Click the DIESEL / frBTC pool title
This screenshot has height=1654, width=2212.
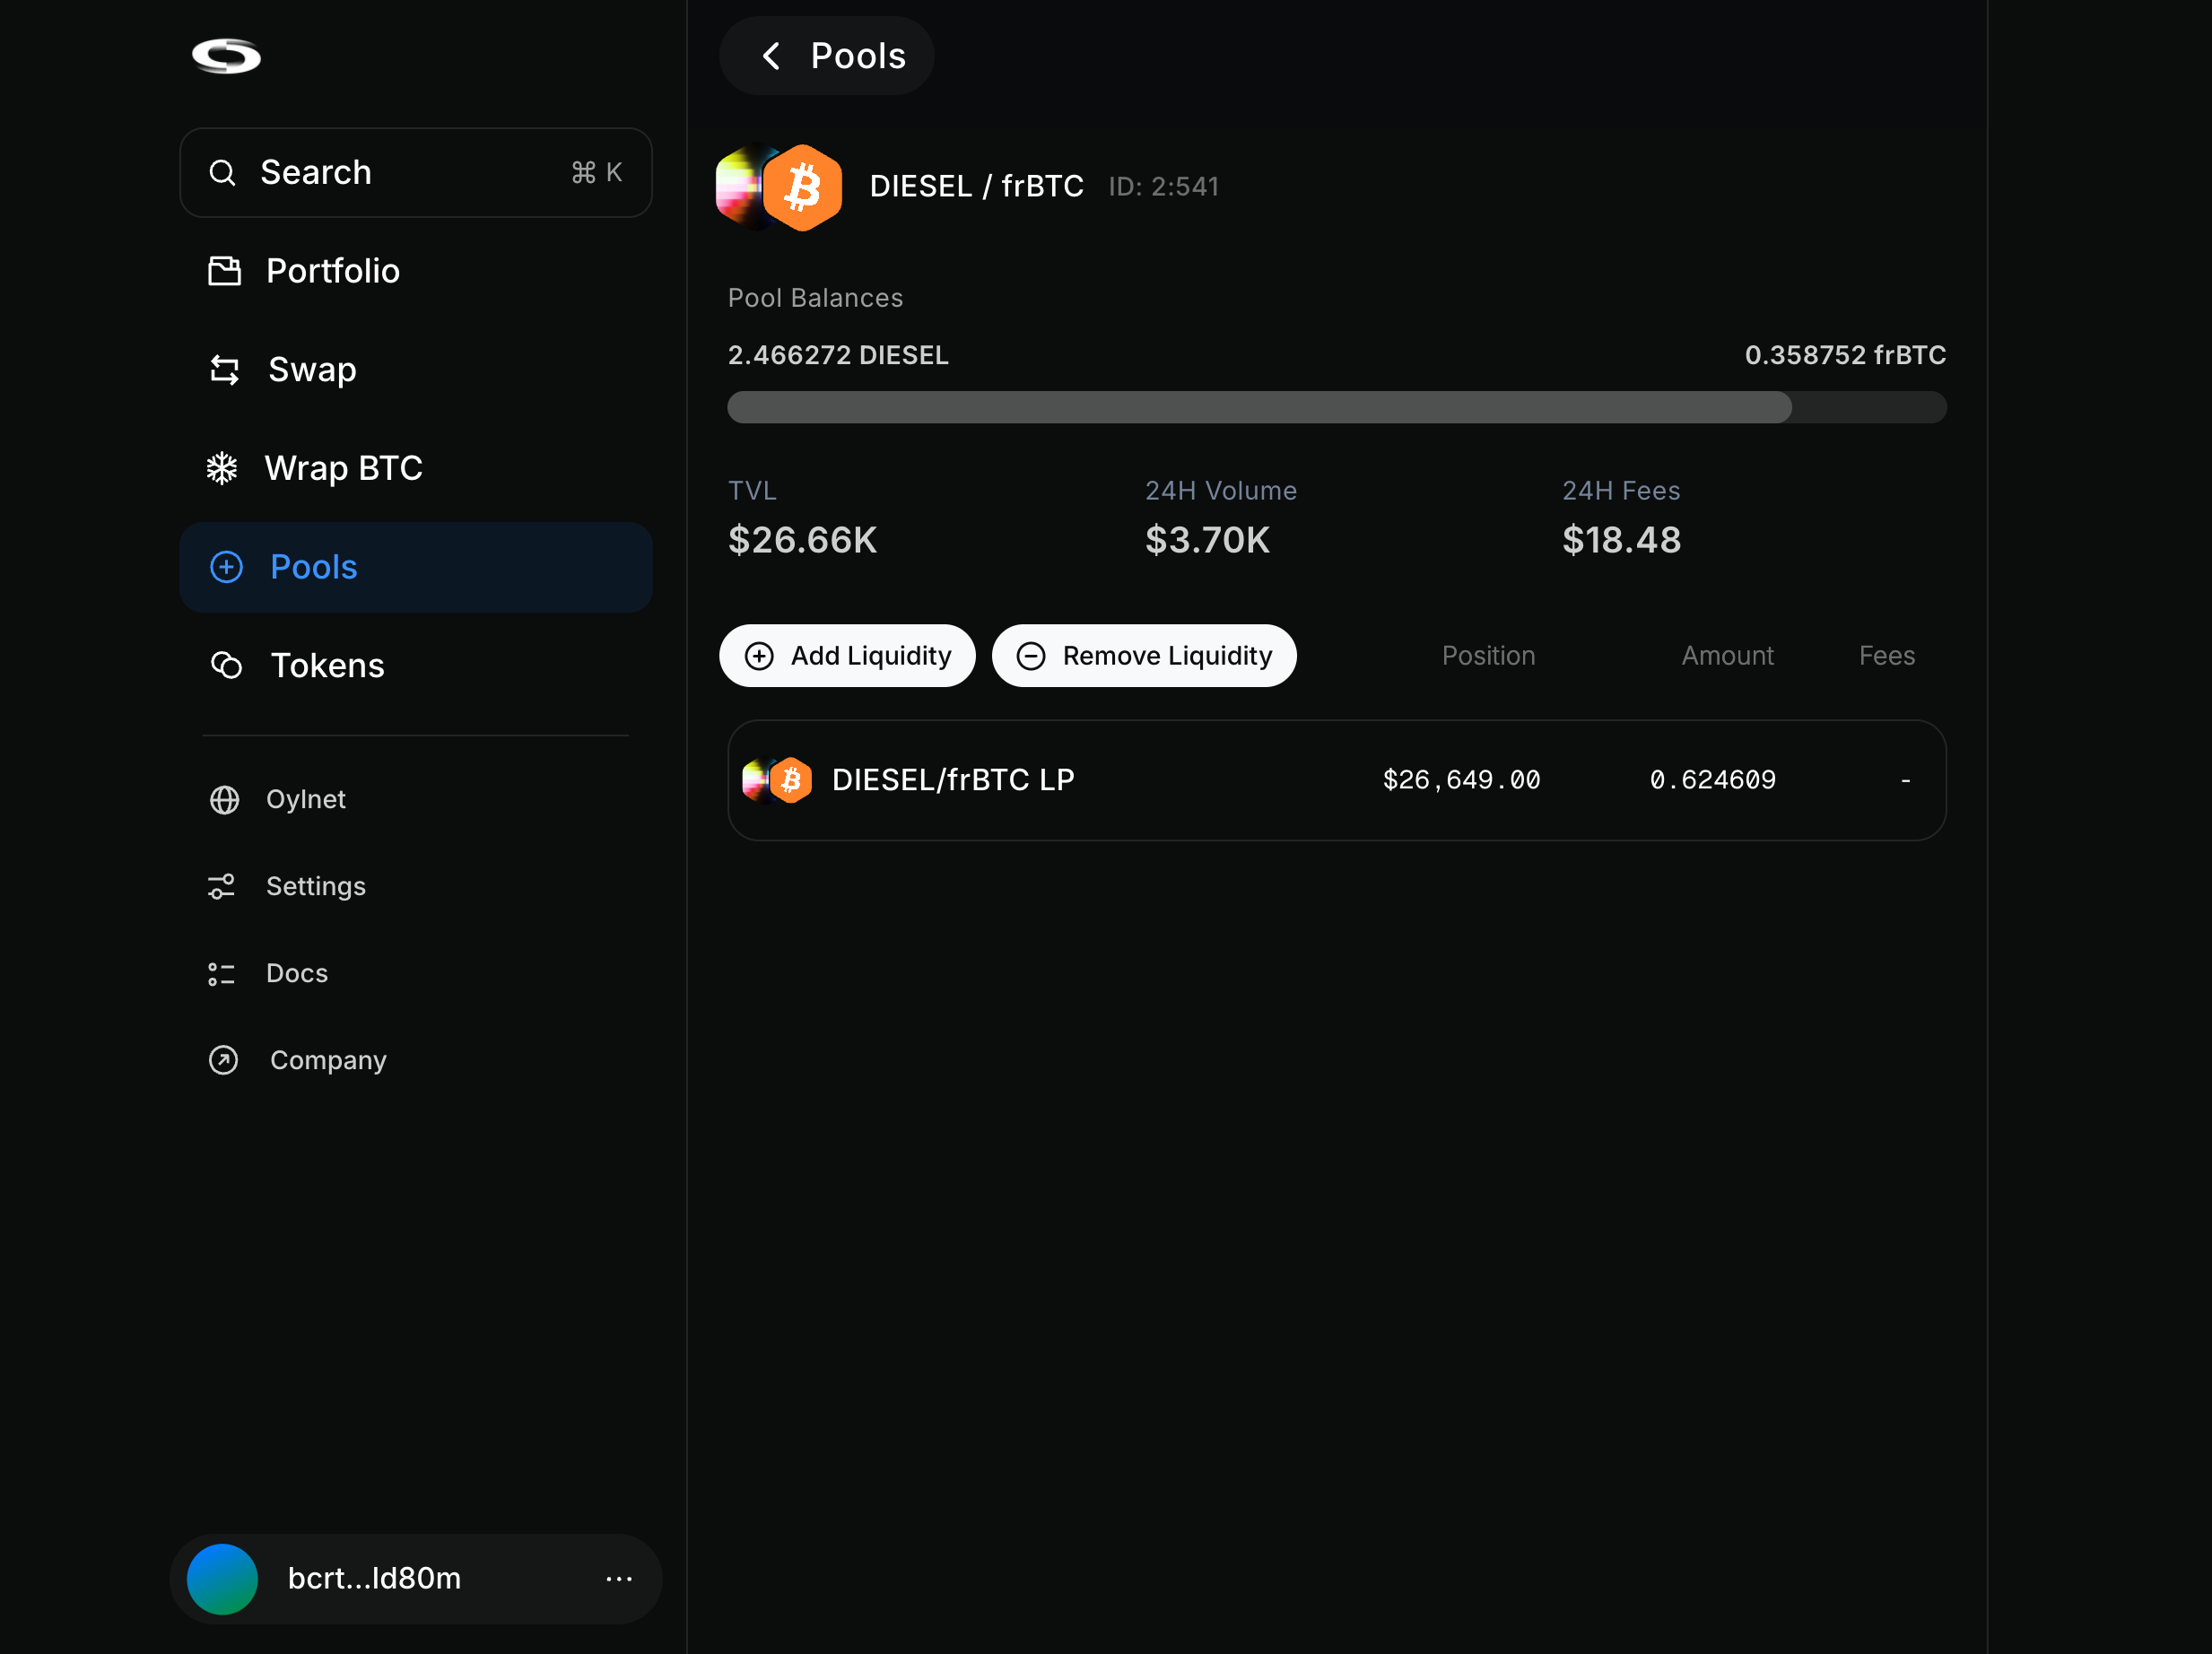point(976,187)
